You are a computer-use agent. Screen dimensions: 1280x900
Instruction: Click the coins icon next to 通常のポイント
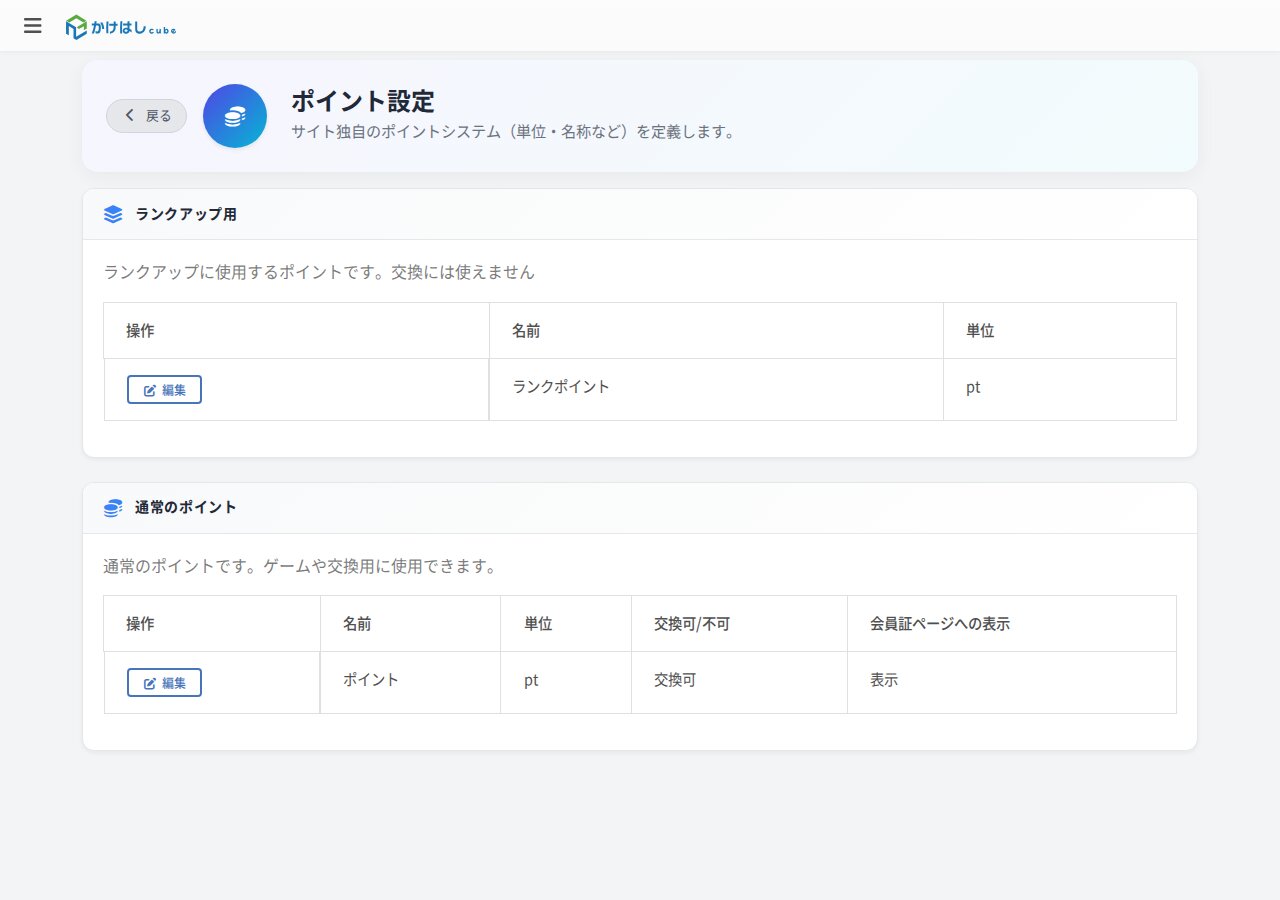coord(113,508)
